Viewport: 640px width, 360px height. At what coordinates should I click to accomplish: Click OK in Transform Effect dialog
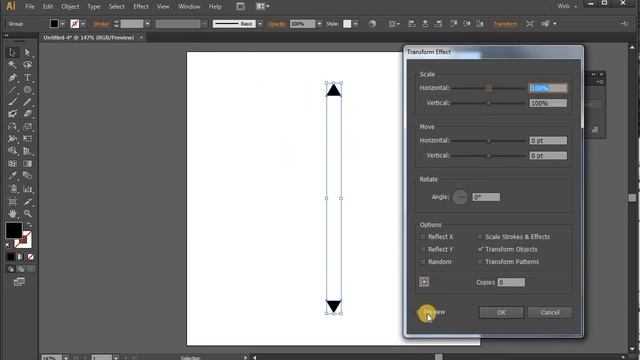tap(501, 312)
